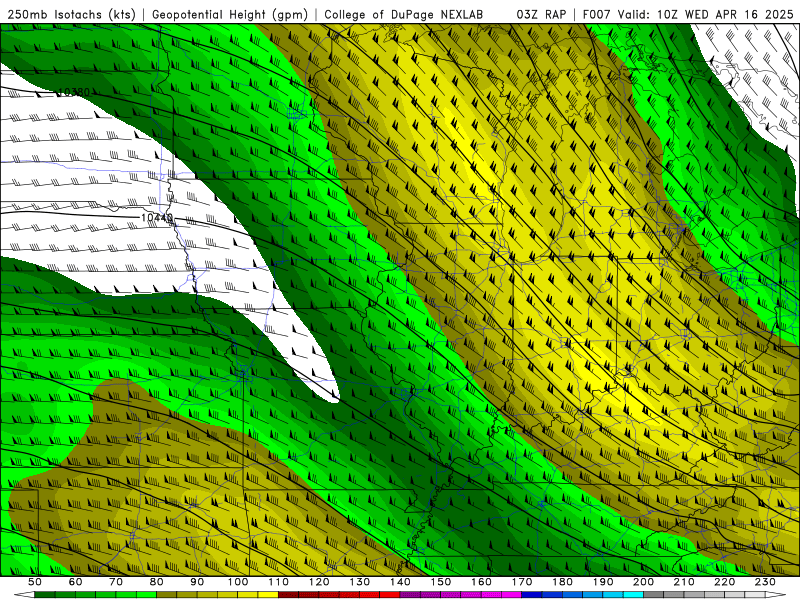Click the 140 knot legend value

400,582
